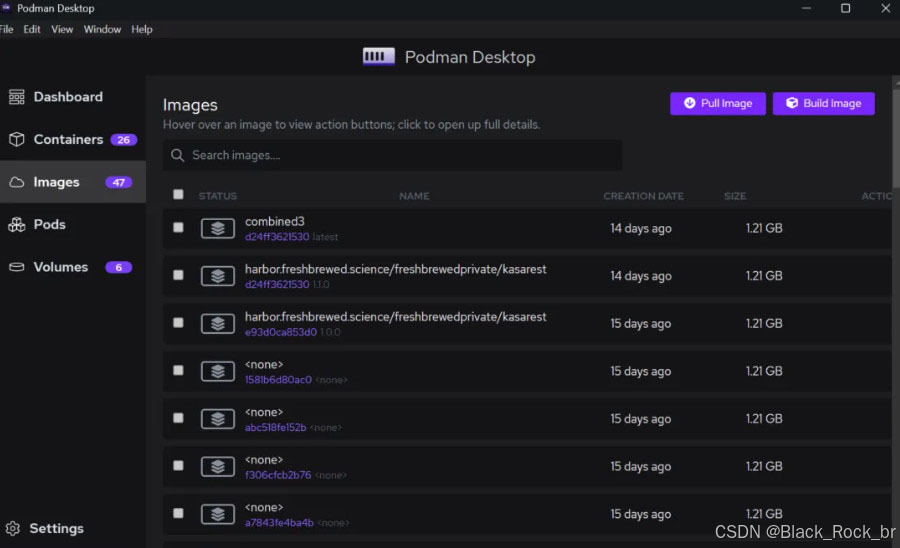Screen dimensions: 900x548
Task: Open the Volumes section label
Action: point(61,267)
